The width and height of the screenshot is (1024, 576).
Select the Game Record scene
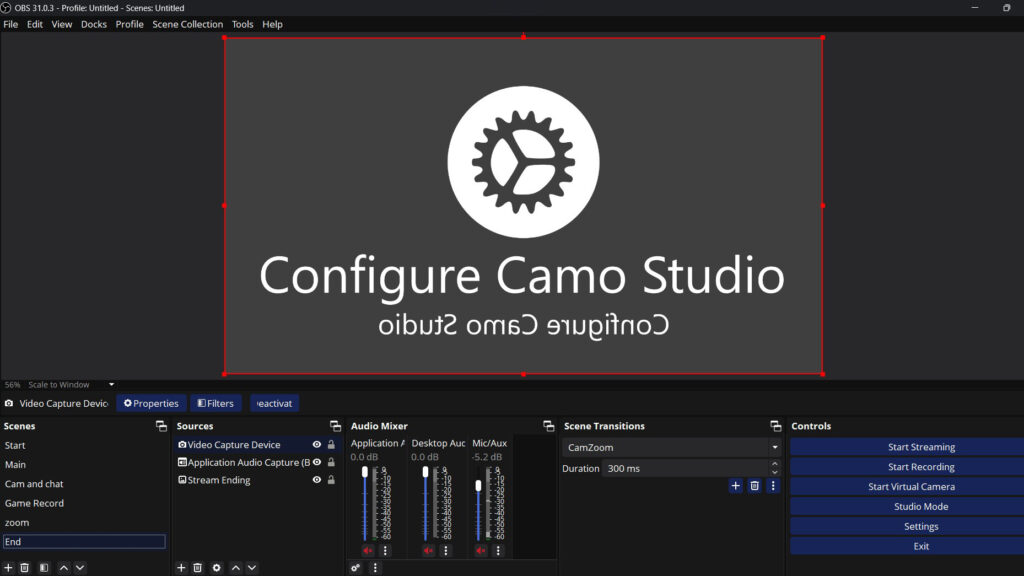click(84, 503)
